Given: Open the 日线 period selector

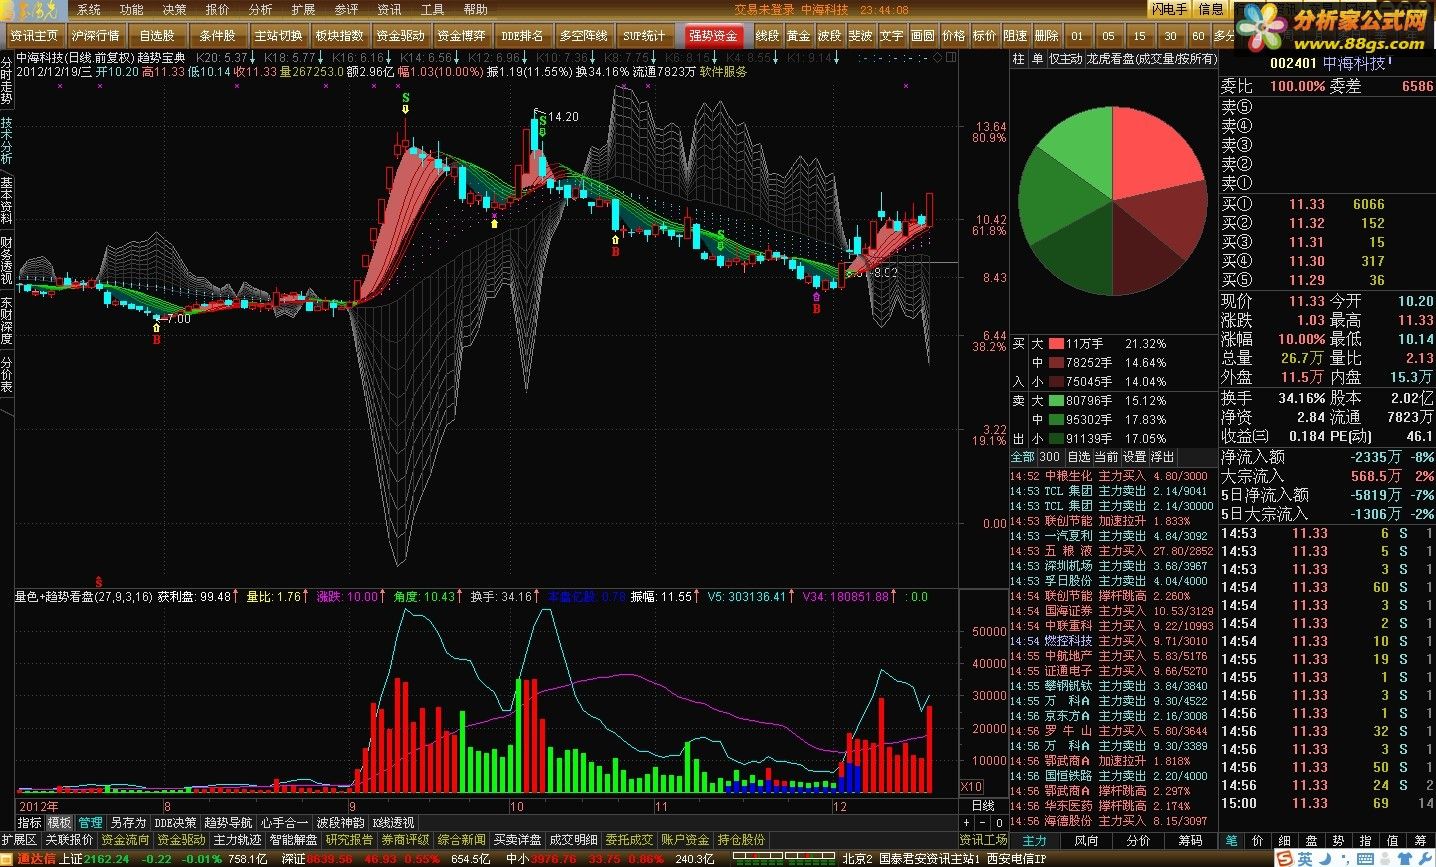Looking at the screenshot, I should [x=983, y=805].
